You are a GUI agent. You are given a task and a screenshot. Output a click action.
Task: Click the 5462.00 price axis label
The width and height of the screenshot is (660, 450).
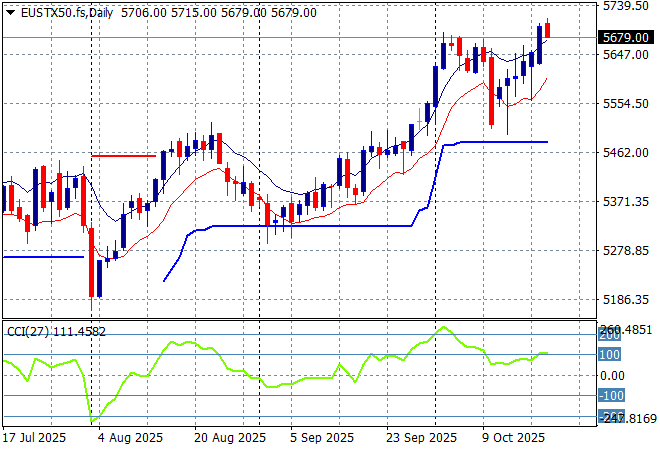[624, 152]
